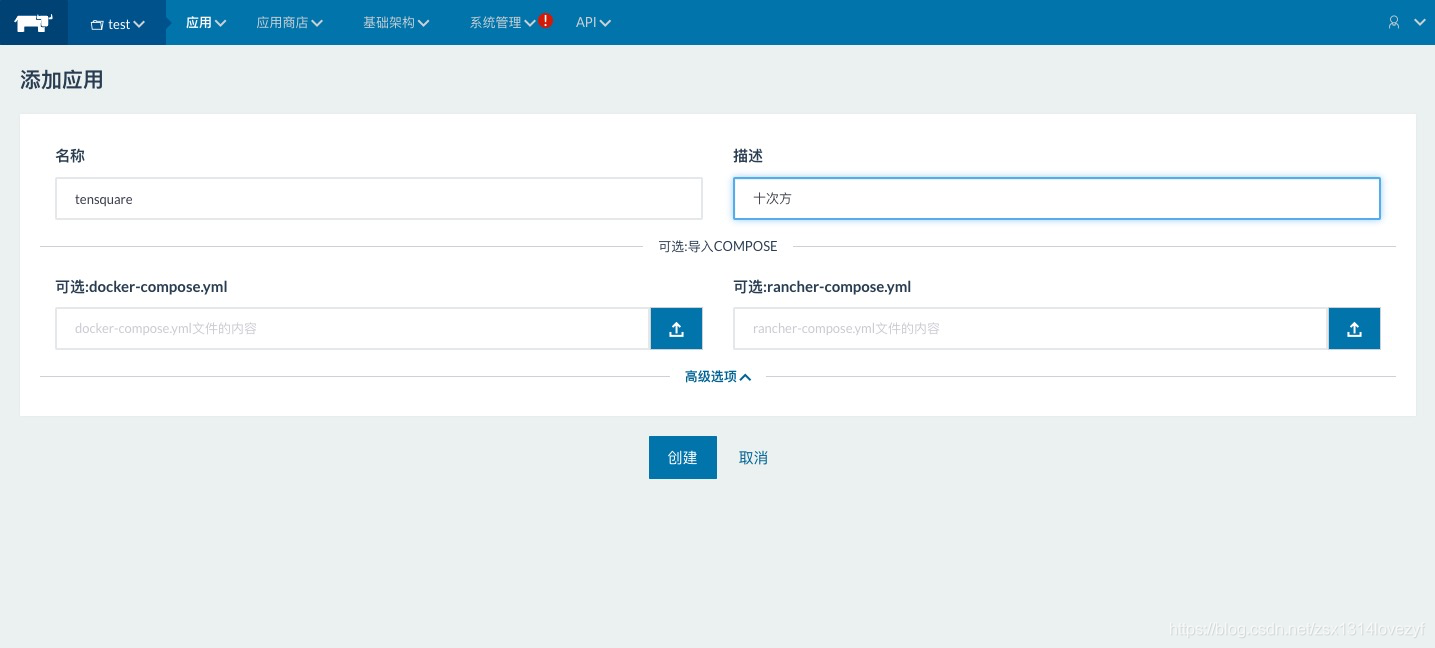
Task: Open the test environment dropdown
Action: tap(117, 23)
